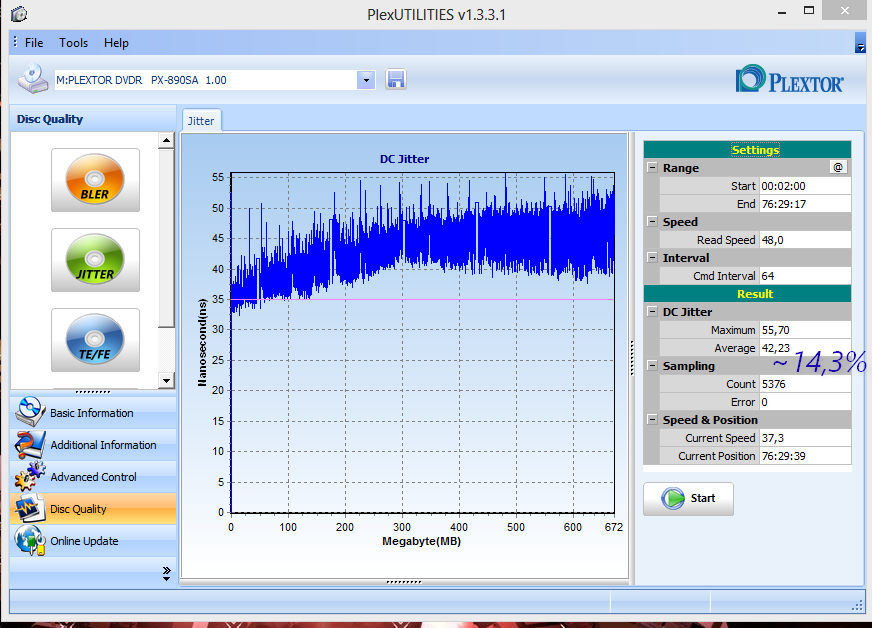The height and width of the screenshot is (628, 872).
Task: Click the Plextor logo
Action: [790, 80]
